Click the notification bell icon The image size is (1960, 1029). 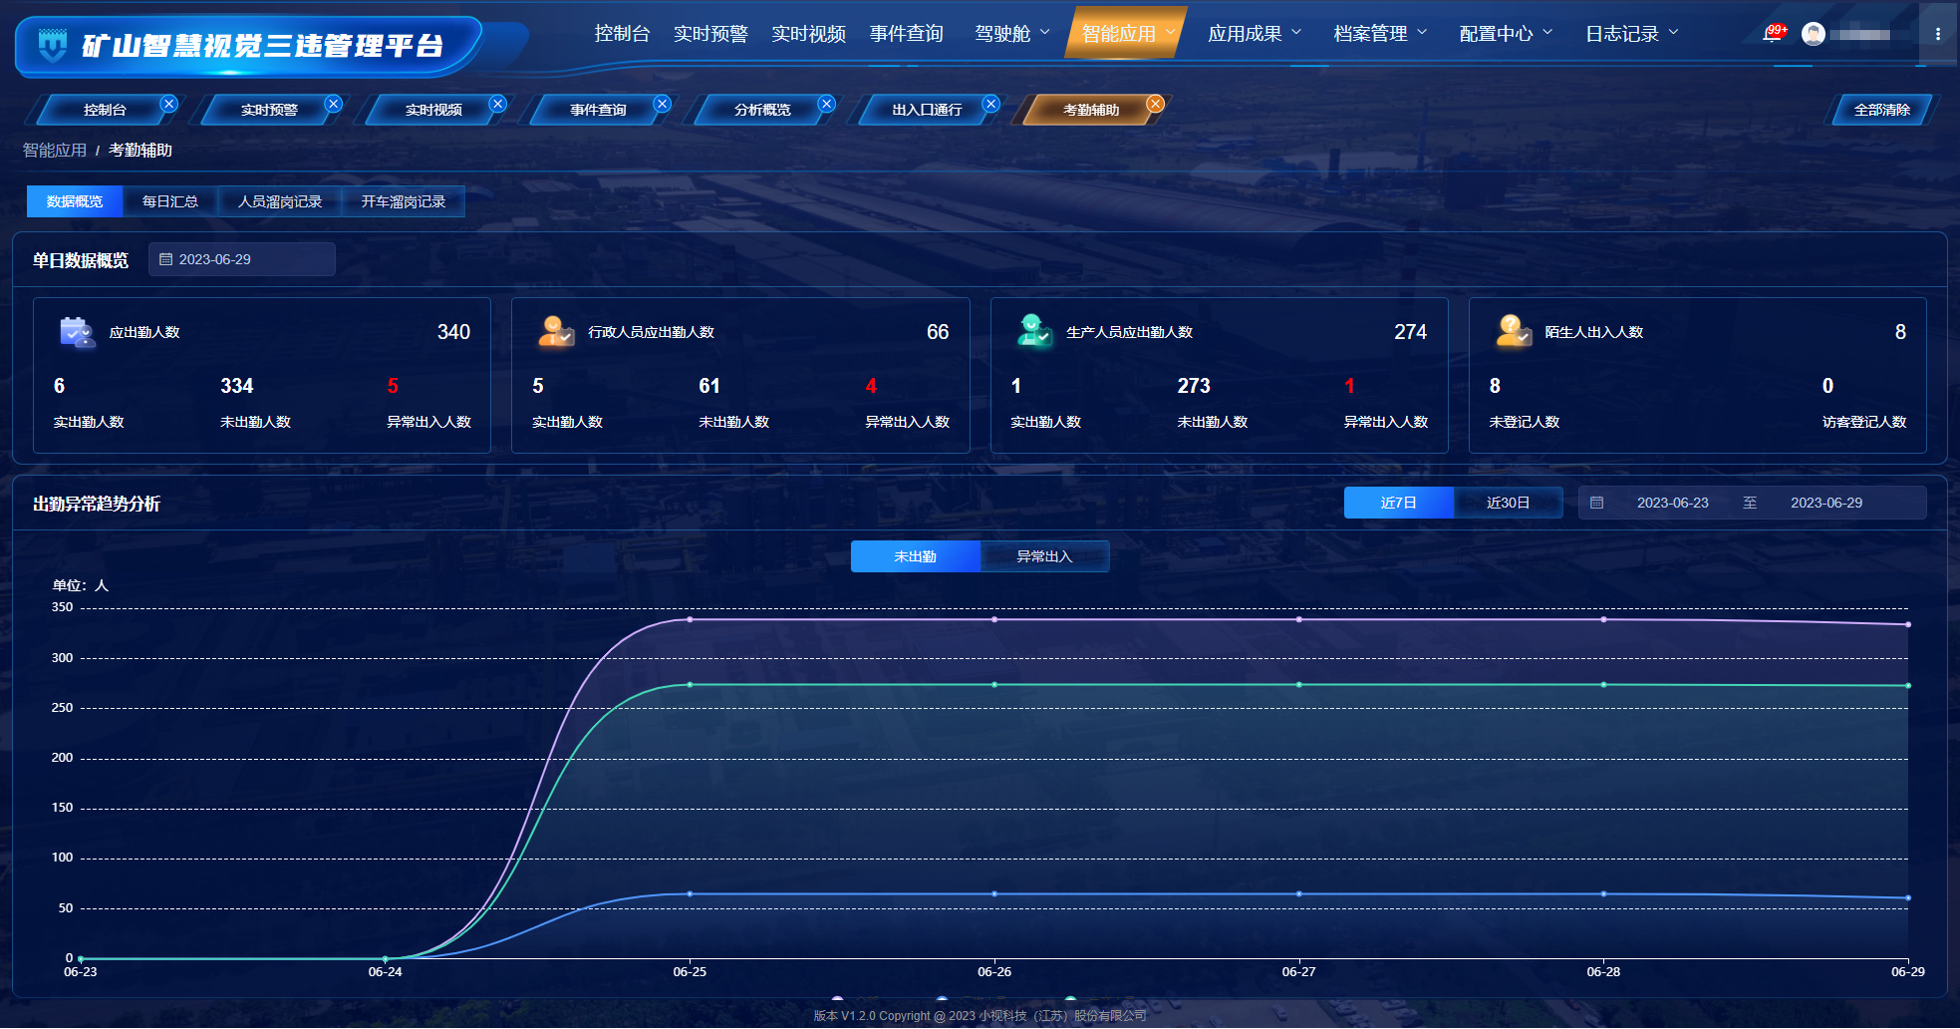point(1771,34)
